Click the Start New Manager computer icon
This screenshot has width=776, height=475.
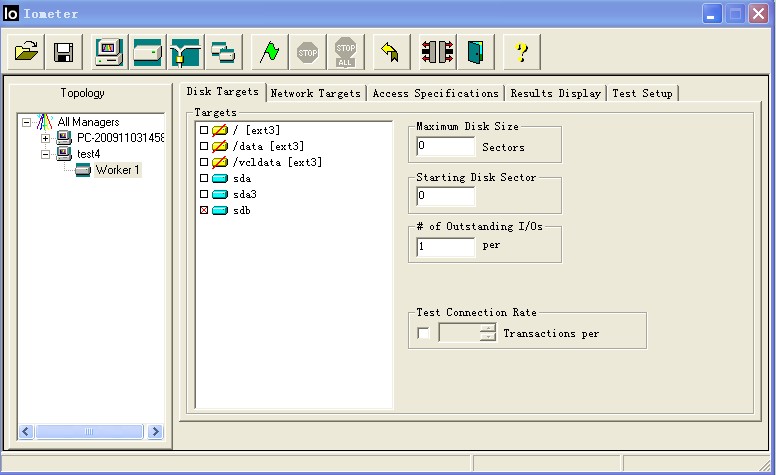pyautogui.click(x=109, y=51)
